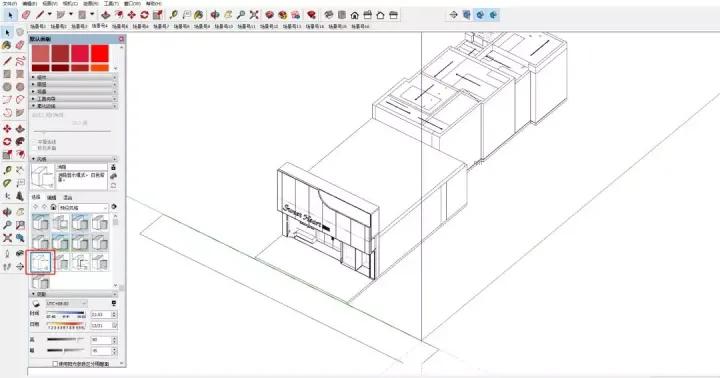Pick the orange color swatch
The width and height of the screenshot is (720, 378).
point(100,68)
